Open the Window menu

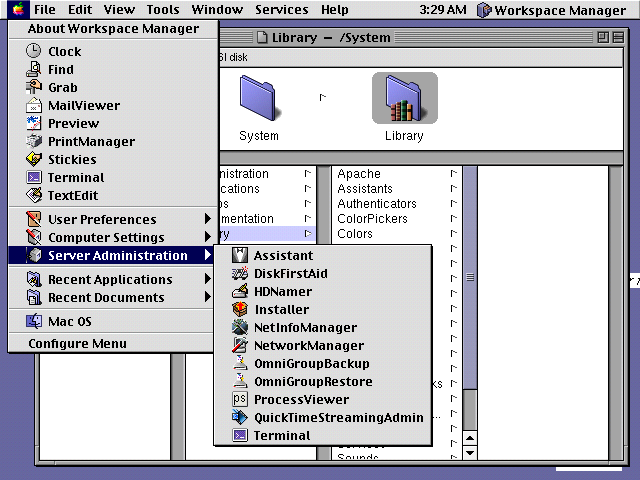coord(217,9)
